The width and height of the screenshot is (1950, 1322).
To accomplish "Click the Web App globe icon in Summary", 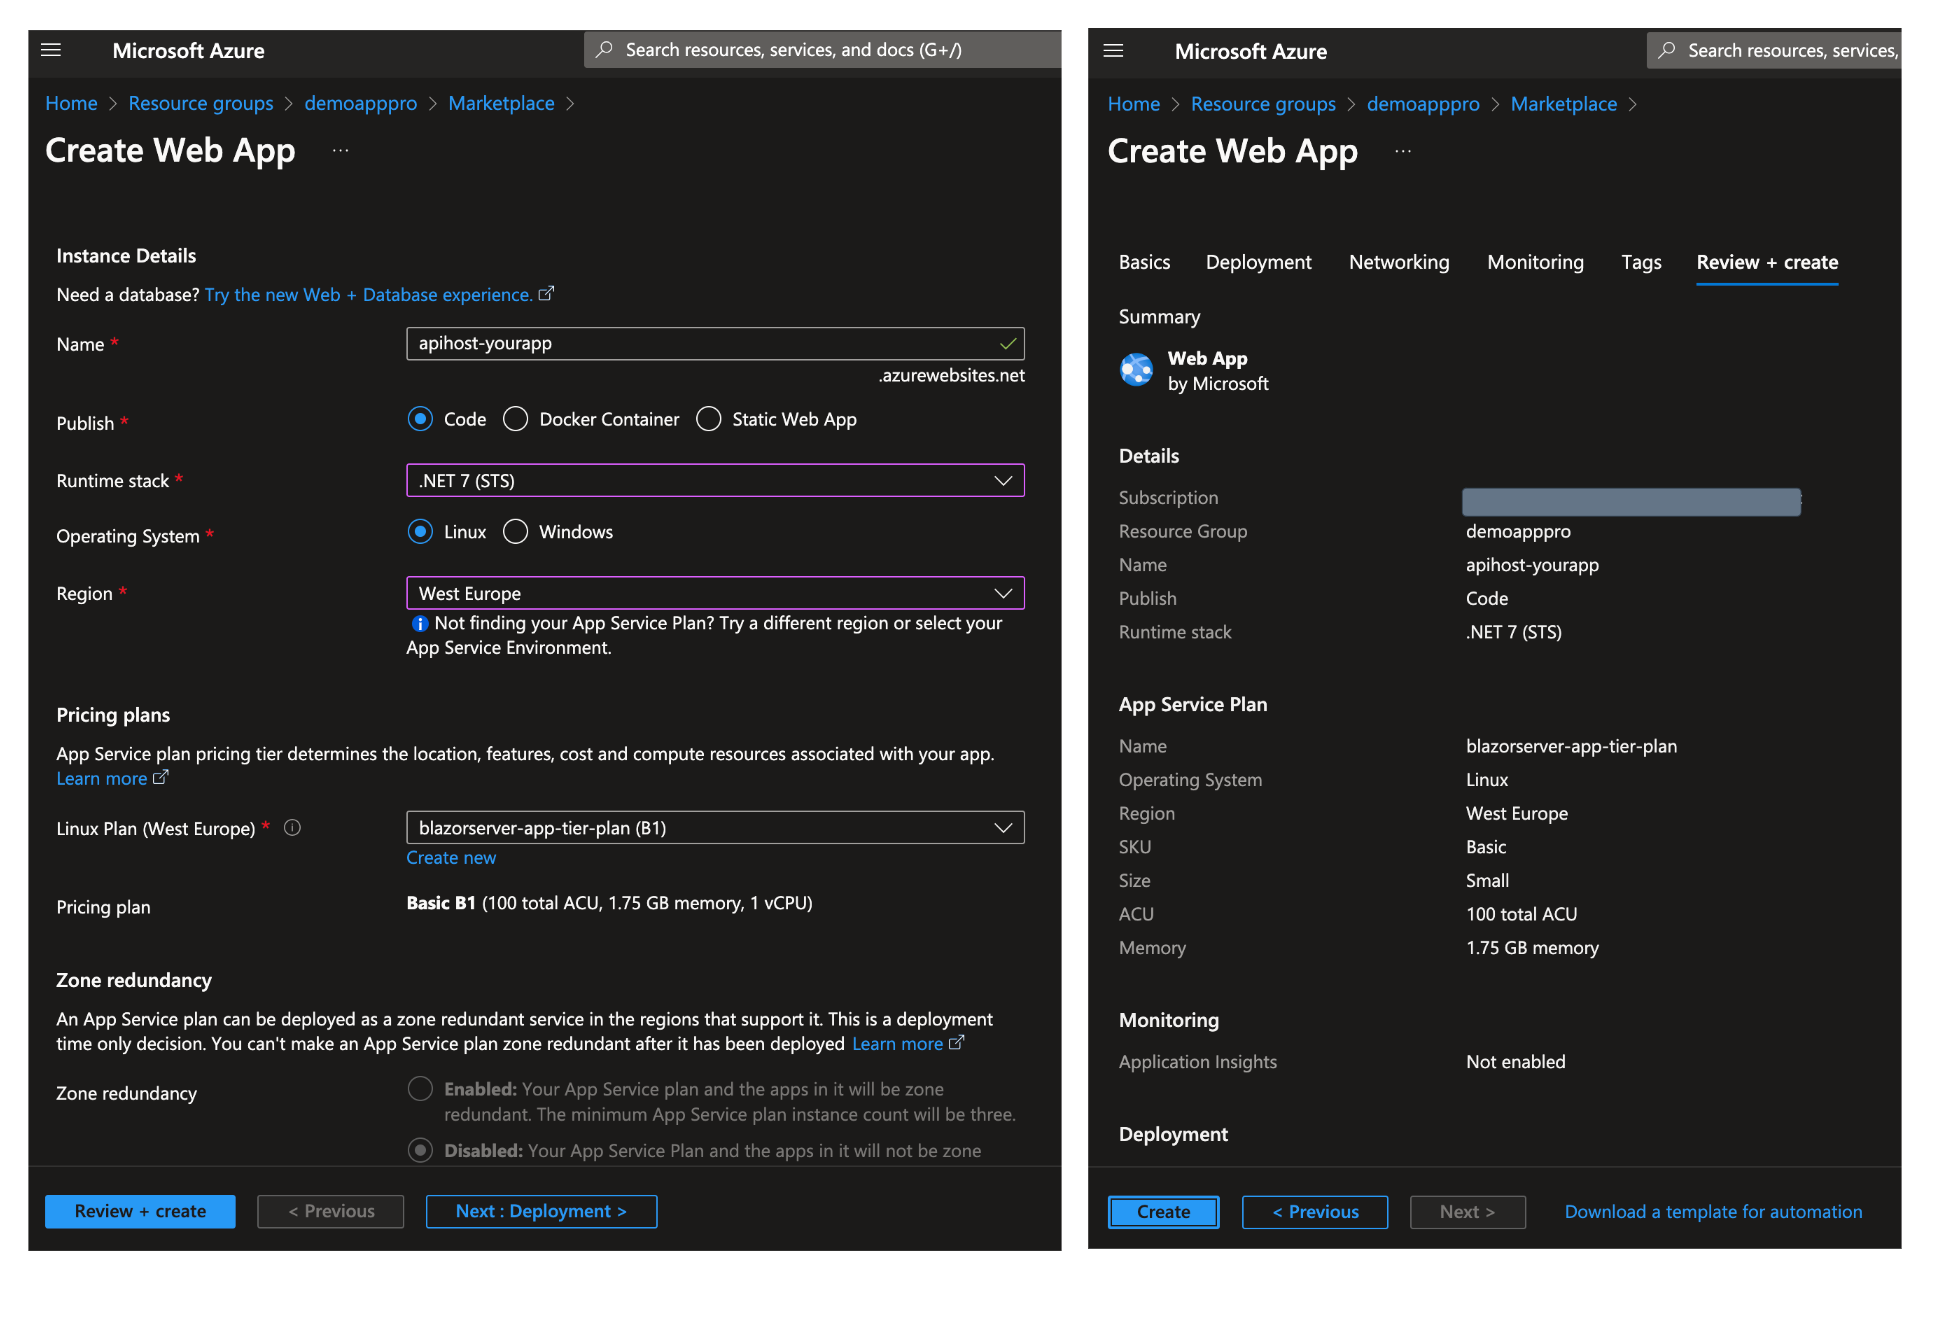I will pos(1136,370).
